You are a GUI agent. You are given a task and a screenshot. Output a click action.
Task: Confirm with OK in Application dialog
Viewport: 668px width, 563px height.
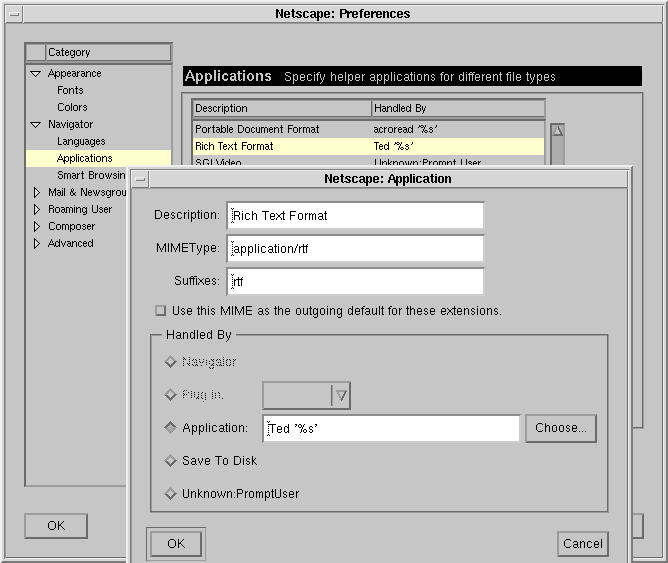tap(176, 544)
